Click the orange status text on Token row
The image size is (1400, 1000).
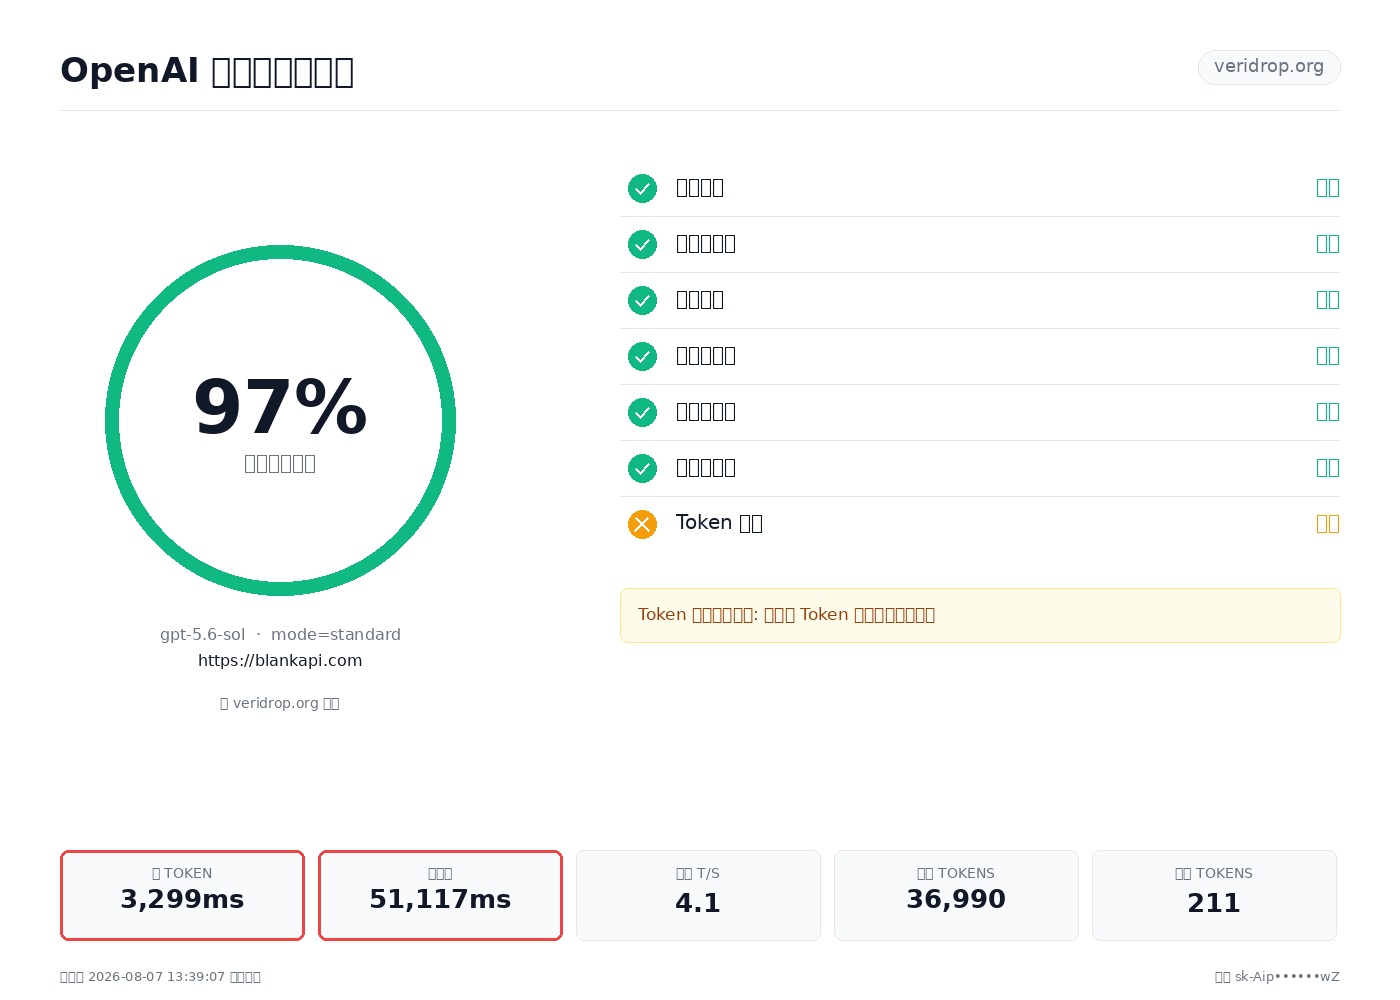pyautogui.click(x=1327, y=524)
